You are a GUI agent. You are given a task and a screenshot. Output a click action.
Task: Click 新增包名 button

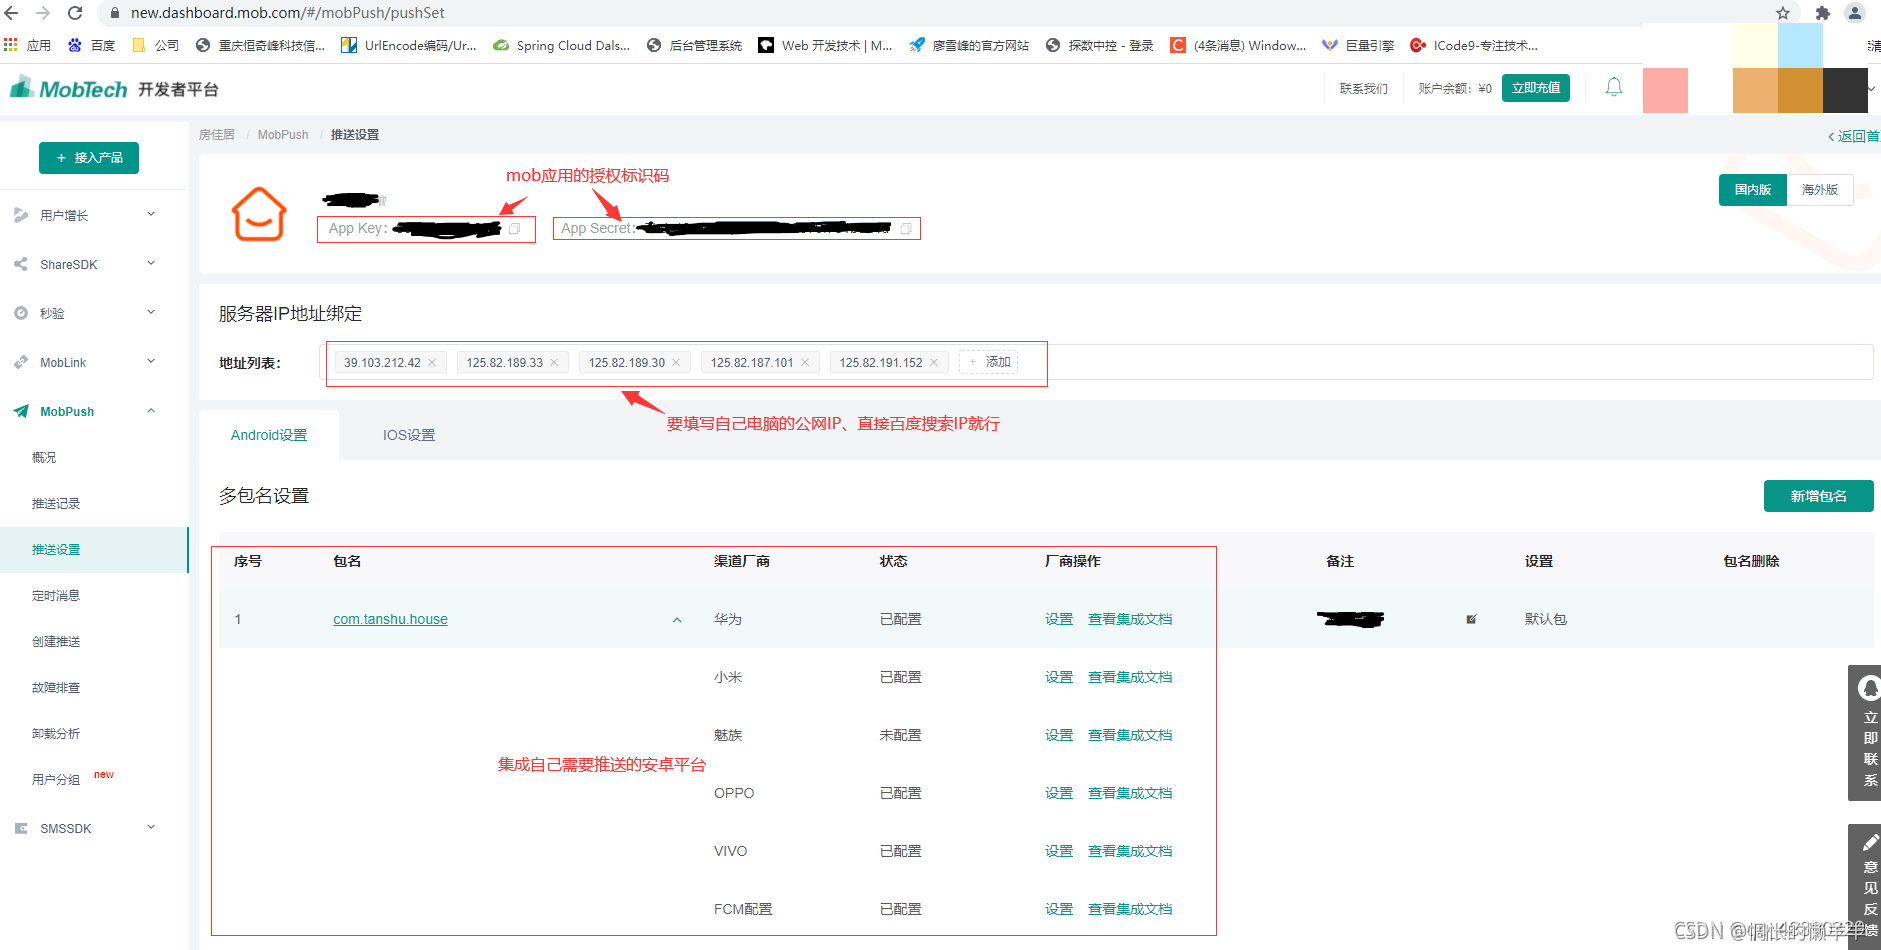click(x=1818, y=496)
